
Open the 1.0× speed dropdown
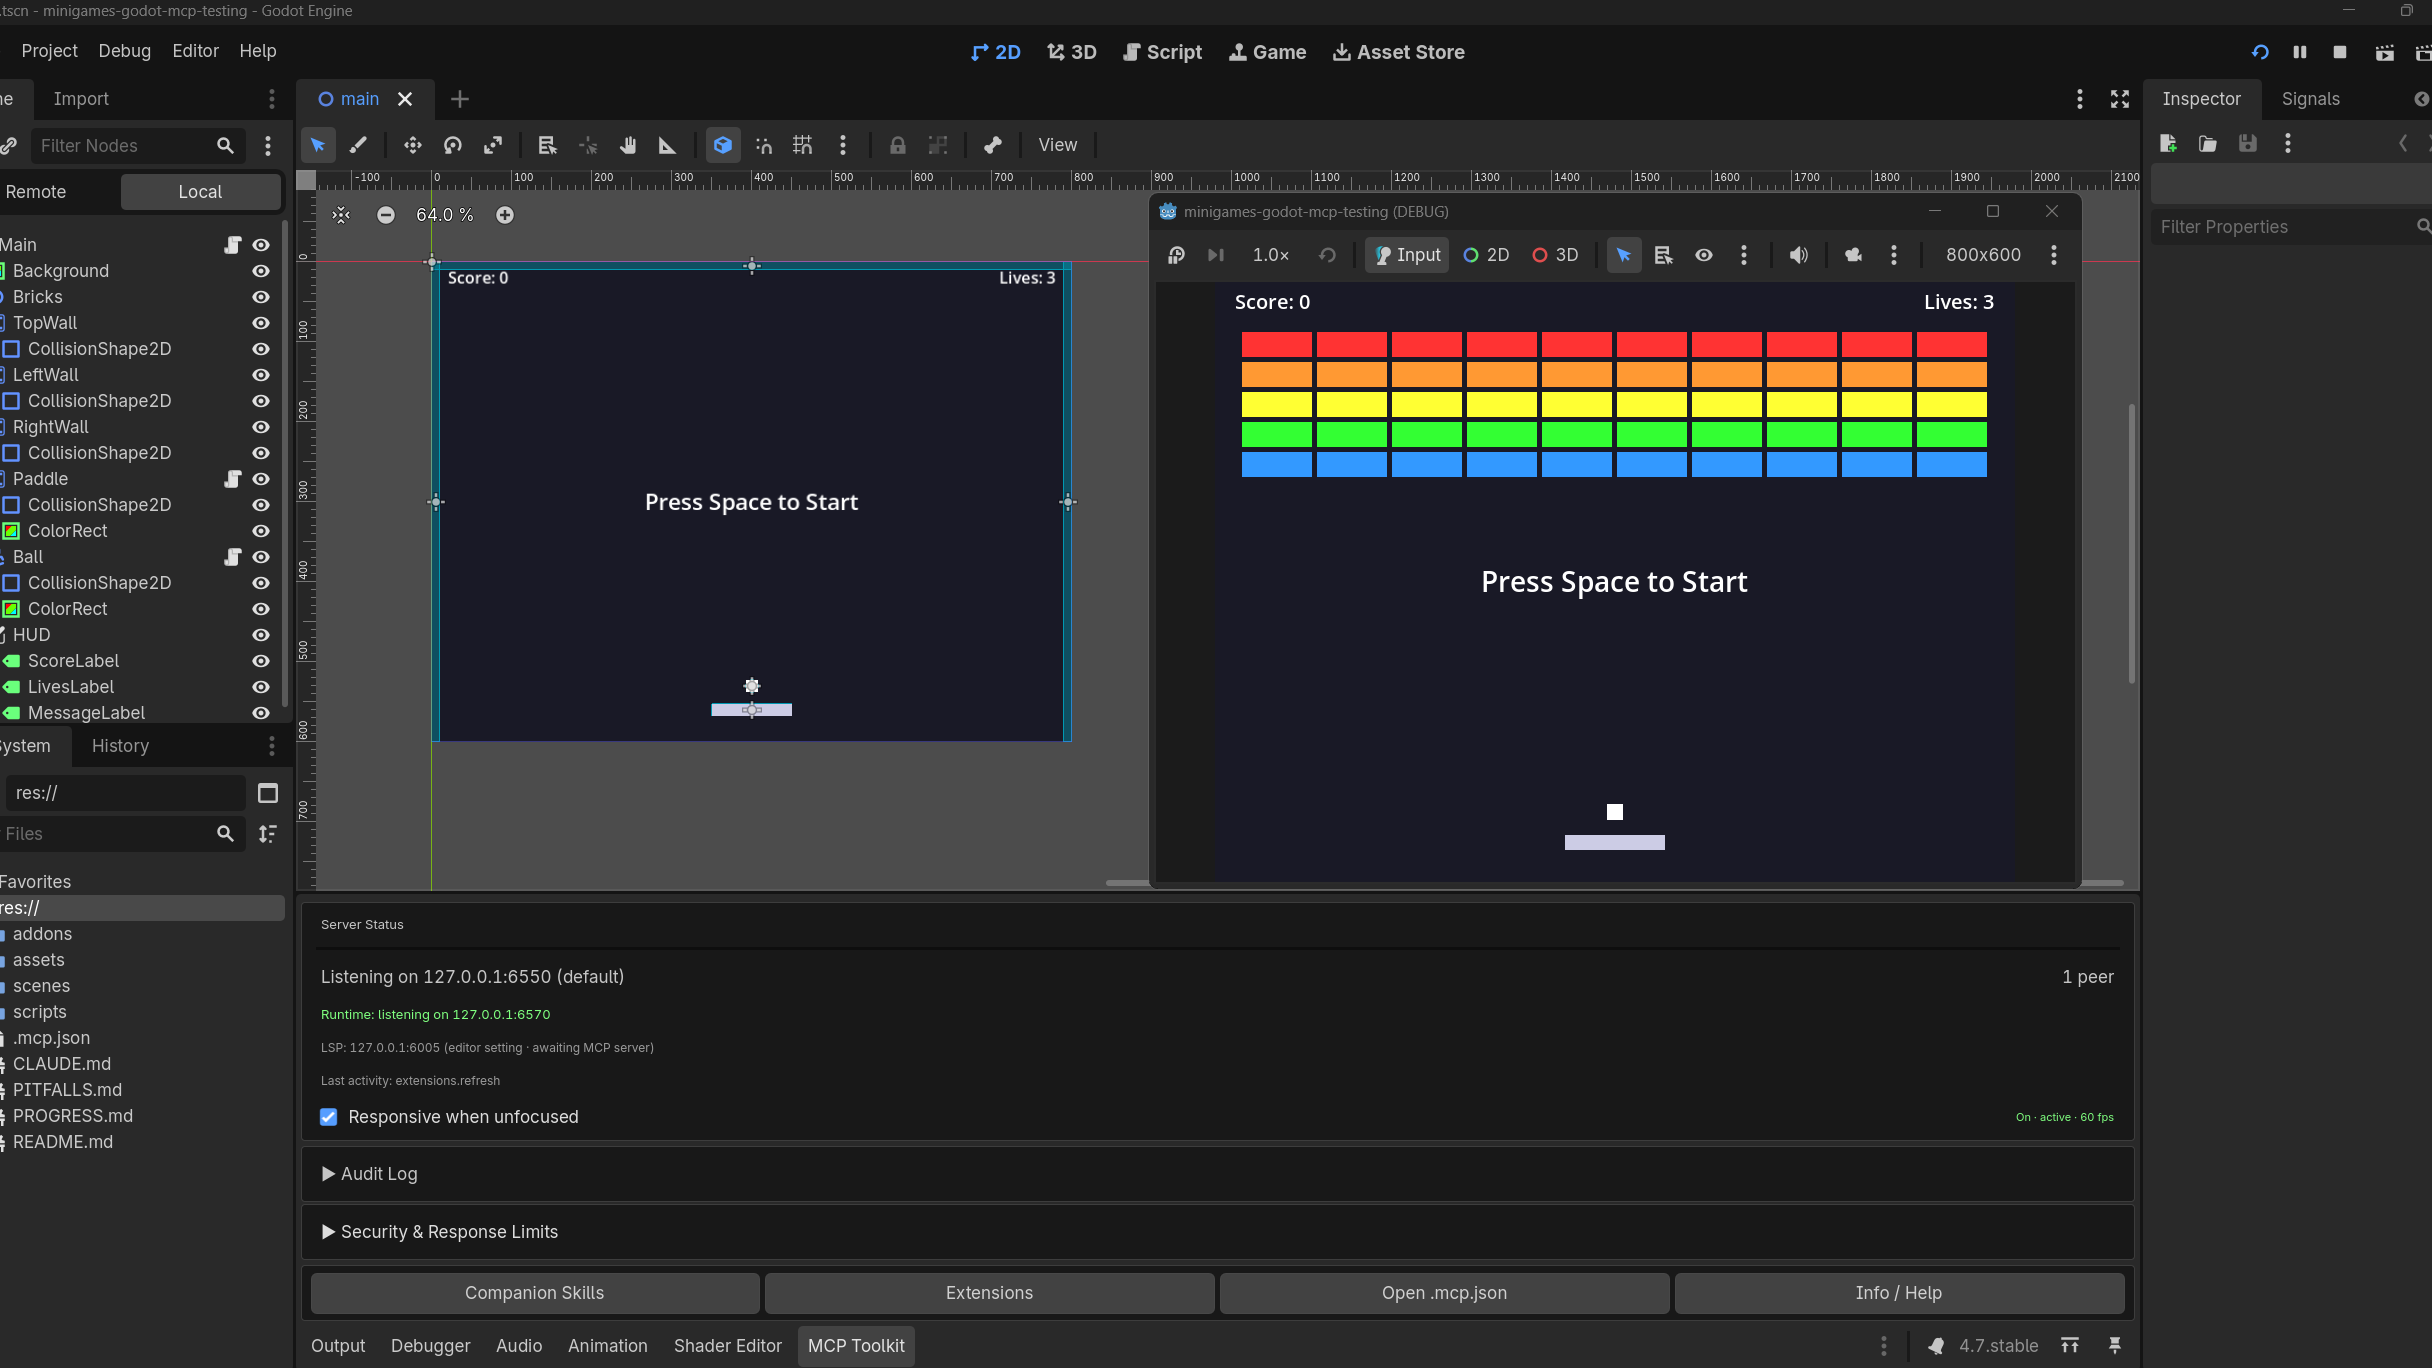[1270, 255]
